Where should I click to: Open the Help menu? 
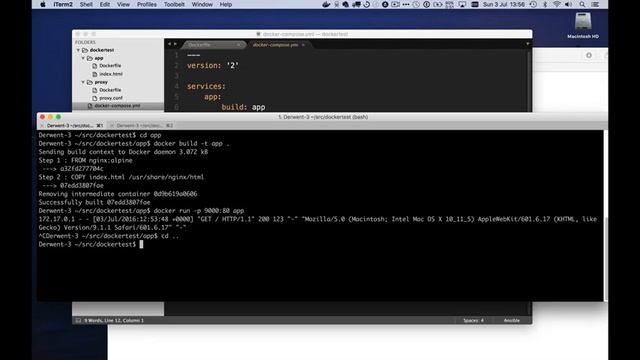pyautogui.click(x=226, y=4)
